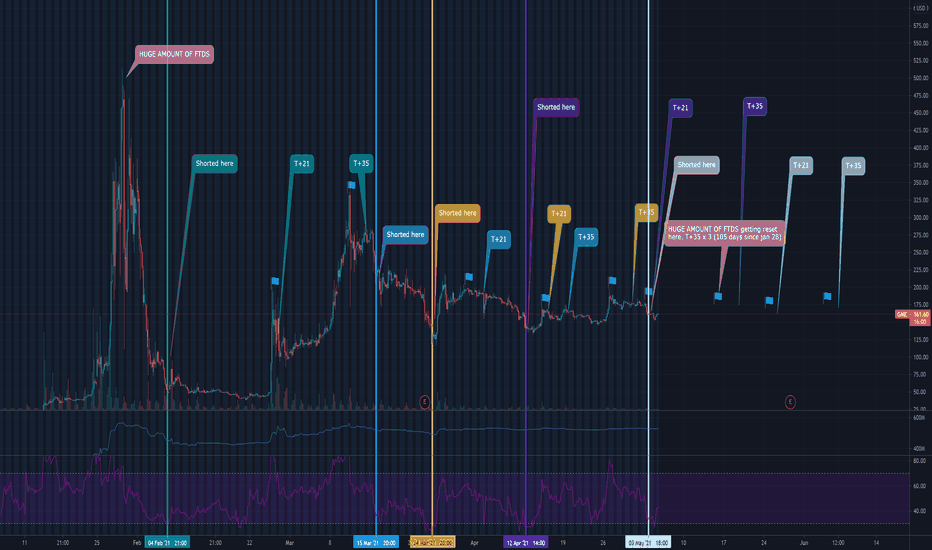The height and width of the screenshot is (550, 932).
Task: Click the 600M volume axis label
Action: (x=919, y=418)
